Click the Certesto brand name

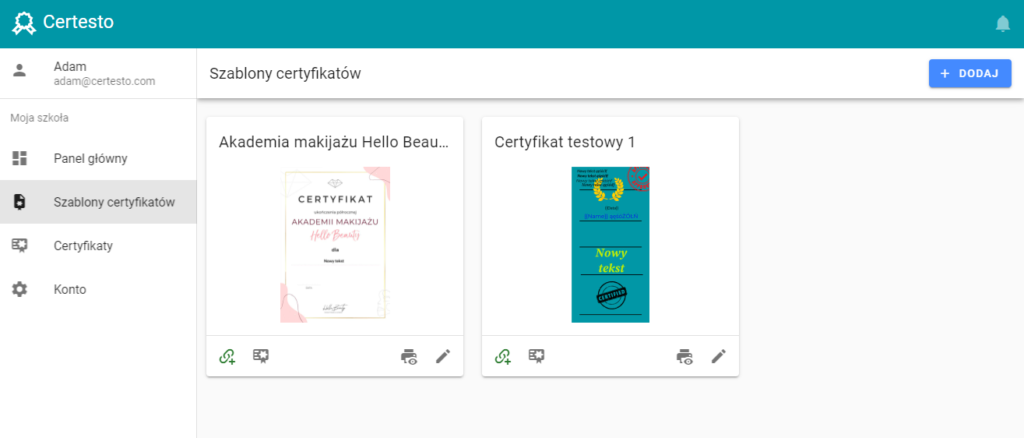tap(78, 22)
